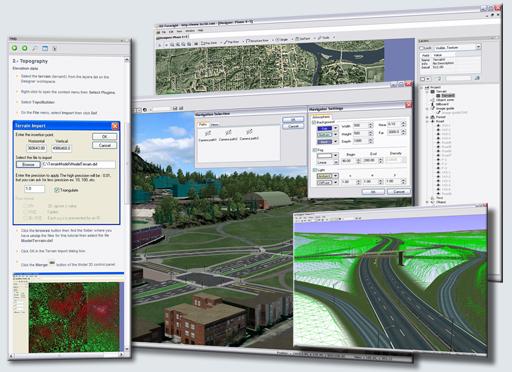Click the white Fog color swatch
The image size is (512, 372).
click(324, 156)
